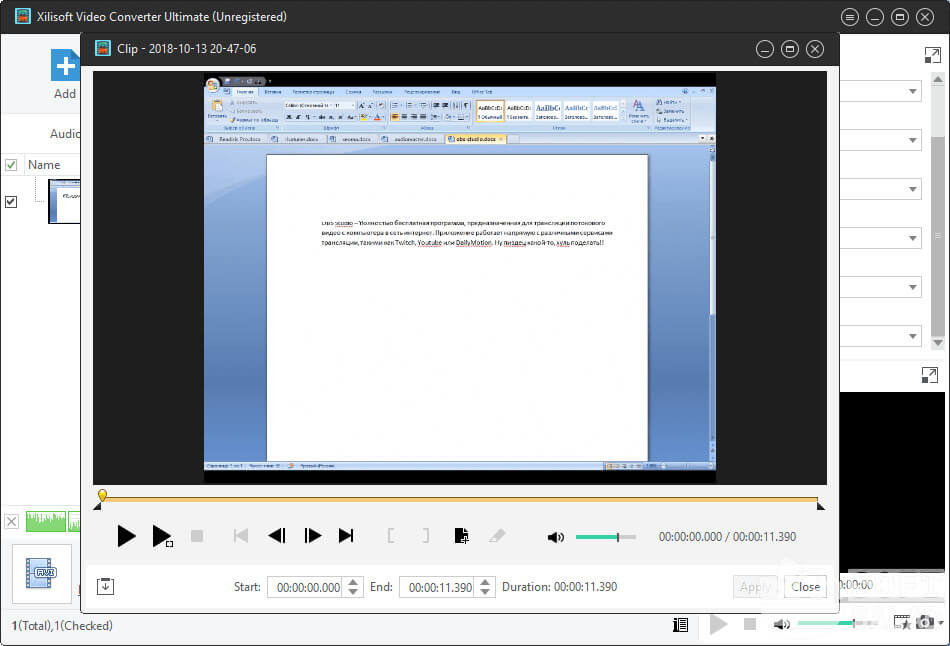Toggle the Name column header checkbox
This screenshot has height=646, width=950.
point(11,165)
